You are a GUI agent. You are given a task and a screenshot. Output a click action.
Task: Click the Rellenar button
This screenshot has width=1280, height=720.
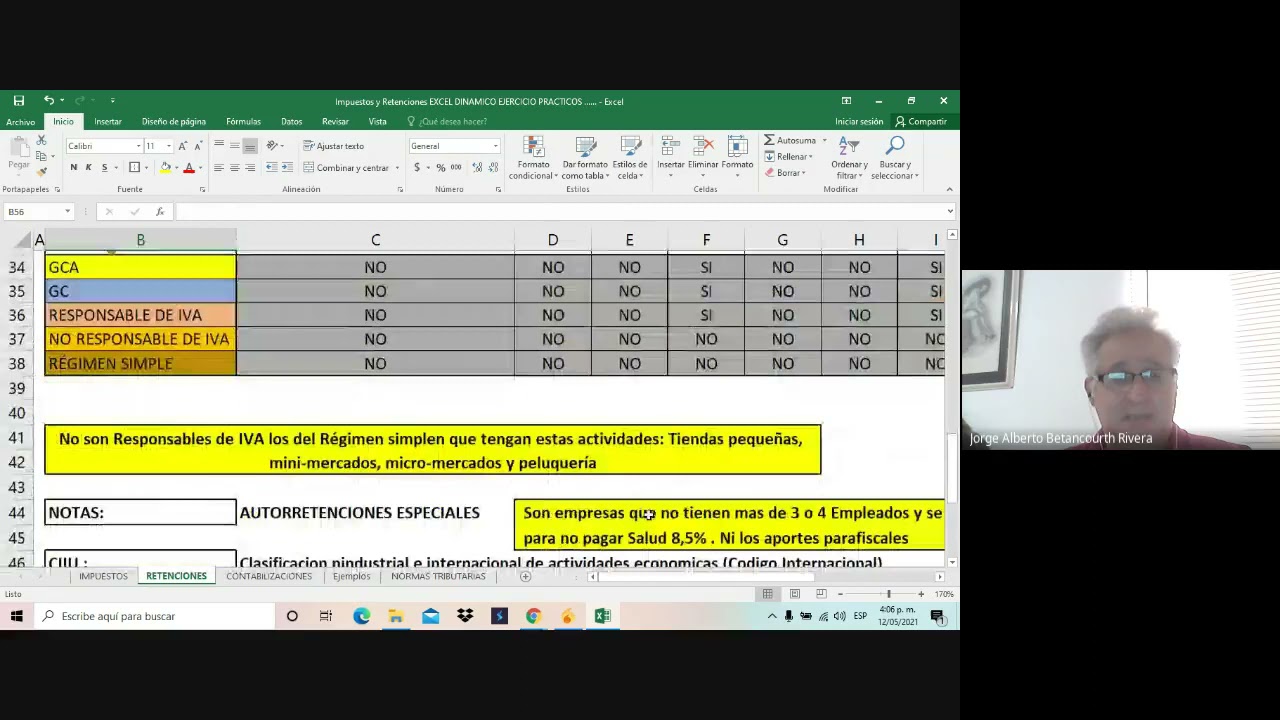click(788, 157)
